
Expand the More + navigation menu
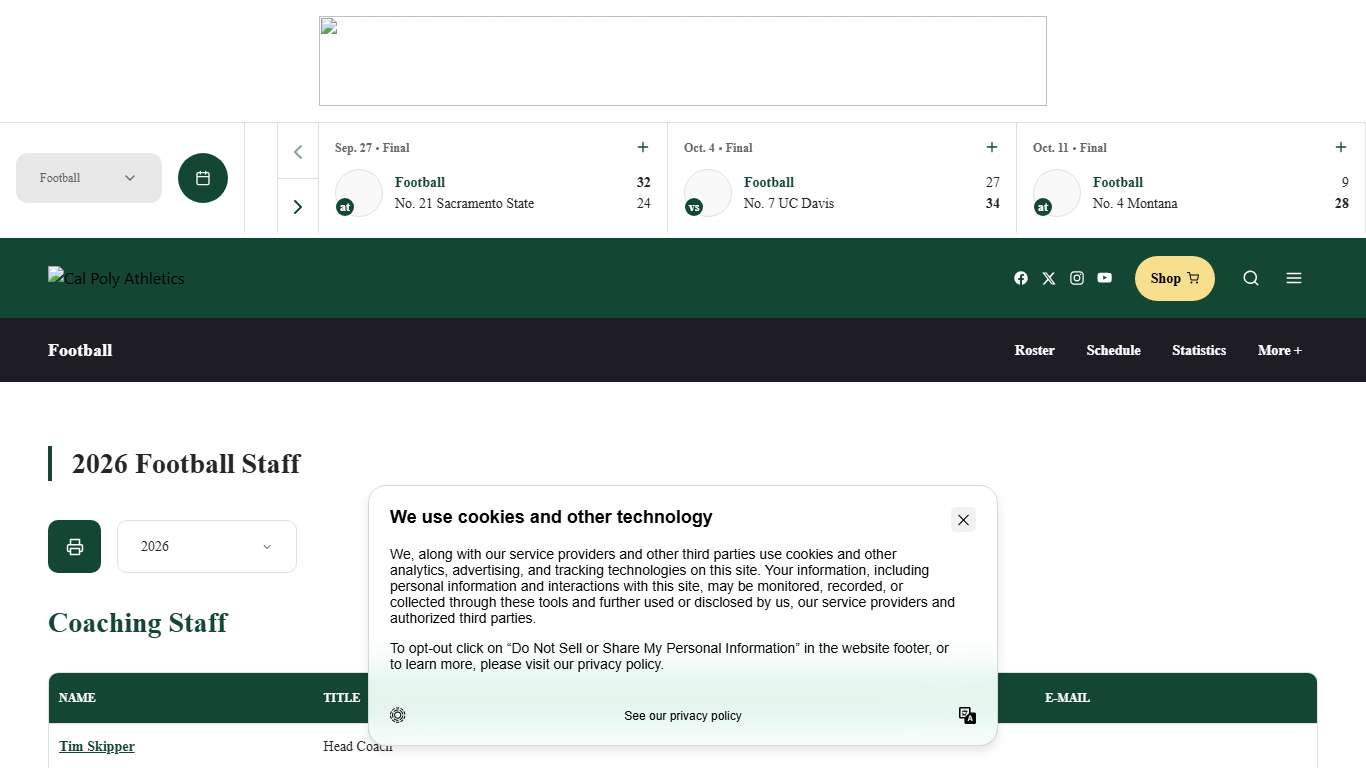(x=1280, y=350)
